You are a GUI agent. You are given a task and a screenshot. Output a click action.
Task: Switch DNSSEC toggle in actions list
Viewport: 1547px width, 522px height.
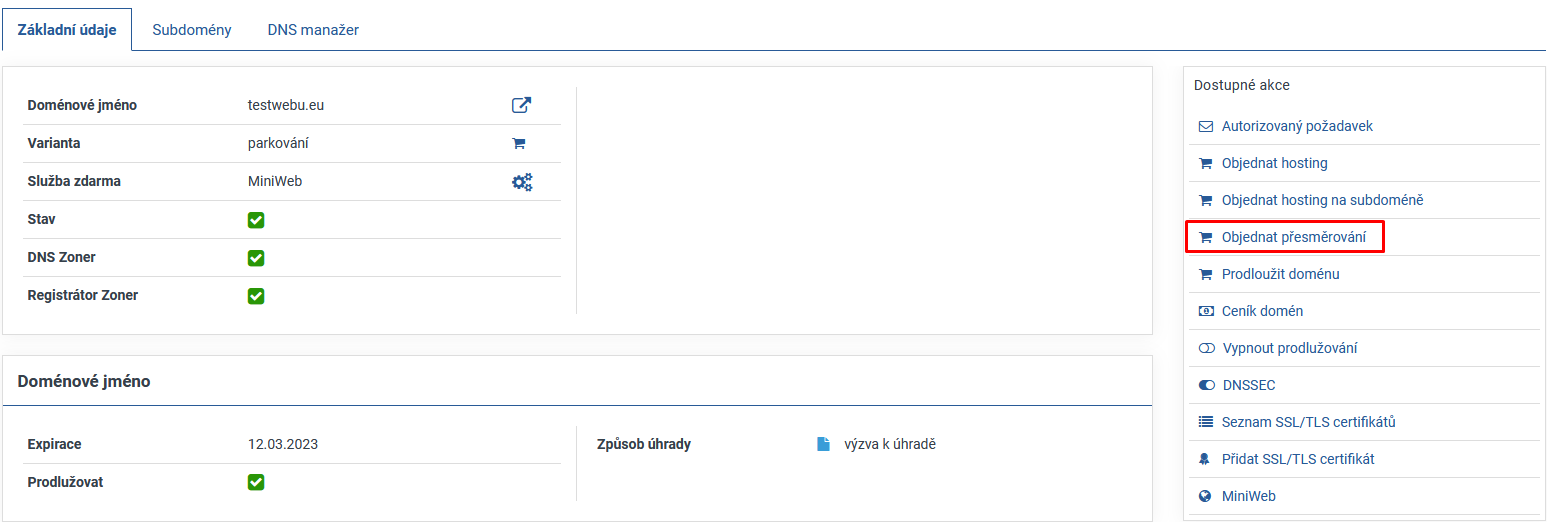click(x=1206, y=385)
